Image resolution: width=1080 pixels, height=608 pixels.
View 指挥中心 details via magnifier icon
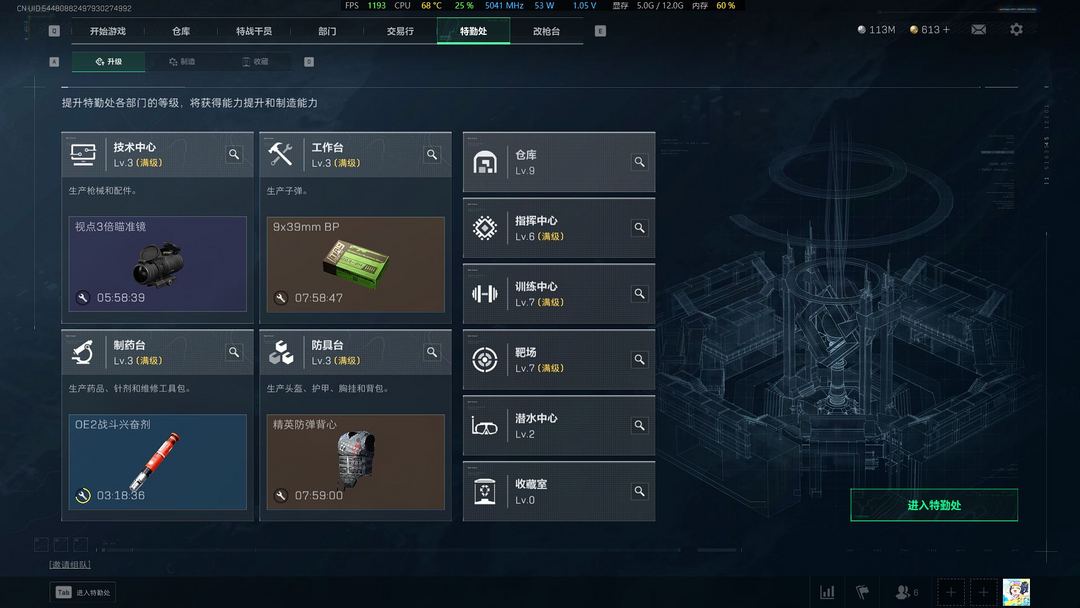pyautogui.click(x=639, y=228)
